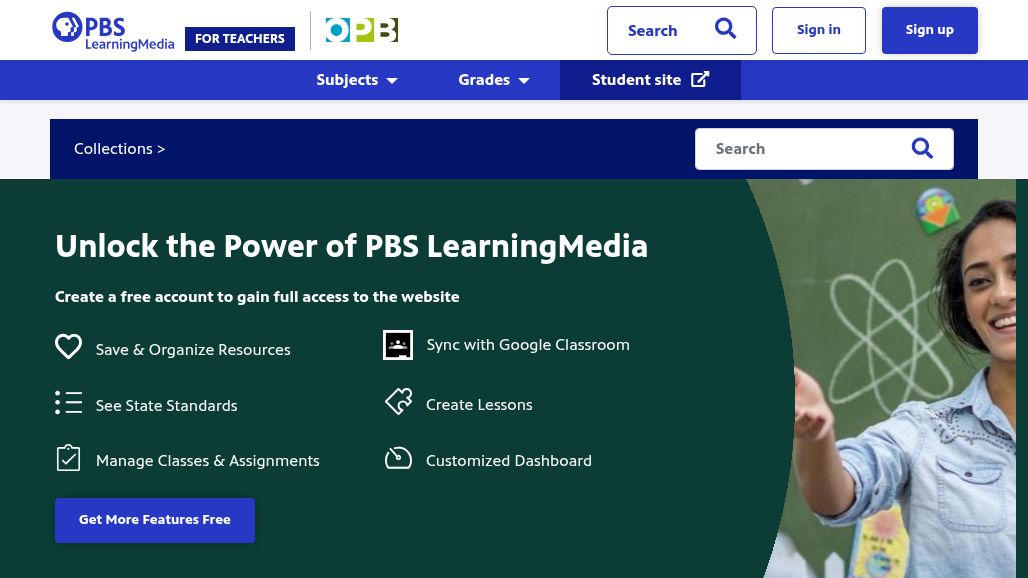Click the Collections breadcrumb link
Viewport: 1028px width, 578px height.
113,149
